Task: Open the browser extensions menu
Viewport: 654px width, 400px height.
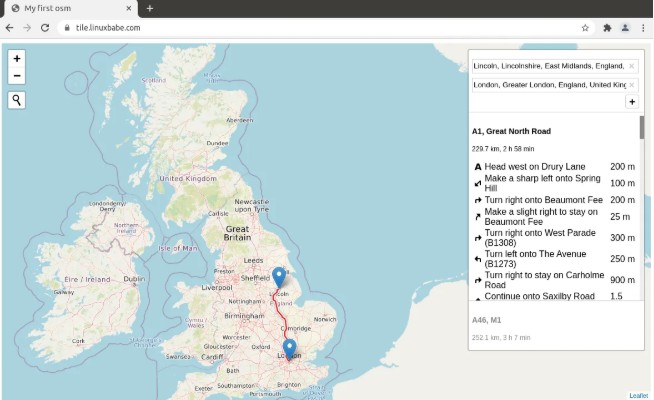Action: point(607,28)
